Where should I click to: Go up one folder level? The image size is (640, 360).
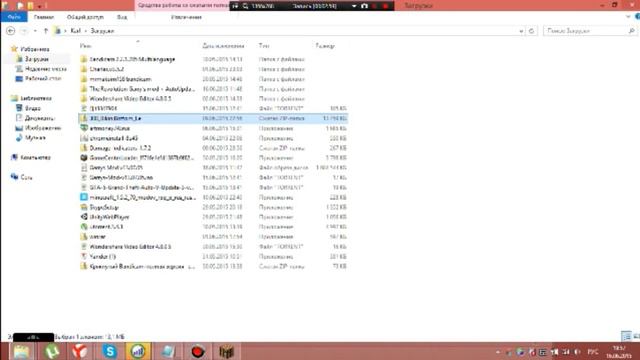point(46,31)
